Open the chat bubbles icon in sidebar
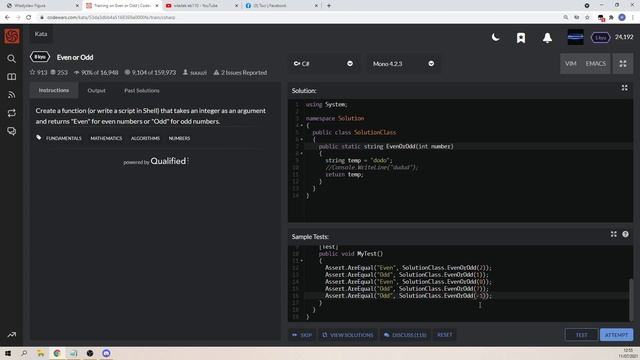The image size is (640, 360). pyautogui.click(x=11, y=131)
